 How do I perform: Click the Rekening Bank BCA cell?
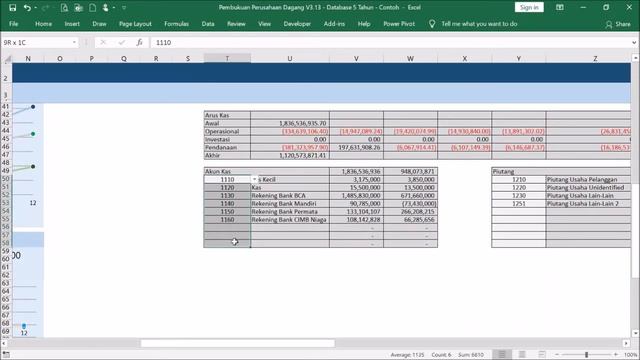point(290,196)
